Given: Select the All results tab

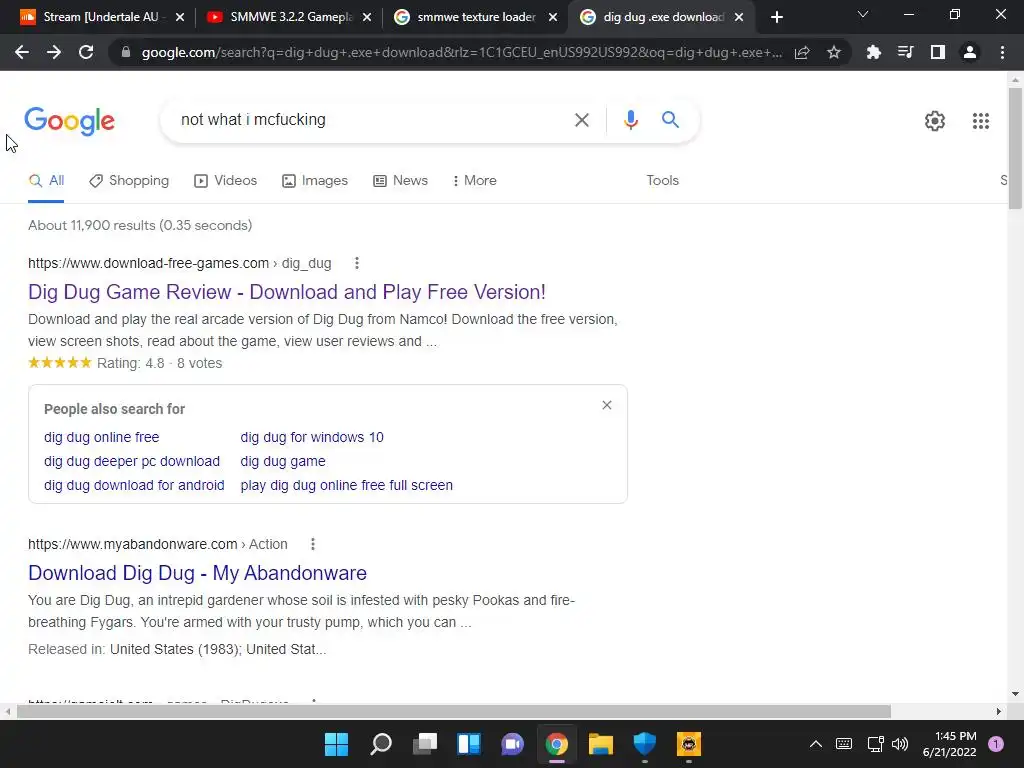Looking at the screenshot, I should click(x=46, y=181).
